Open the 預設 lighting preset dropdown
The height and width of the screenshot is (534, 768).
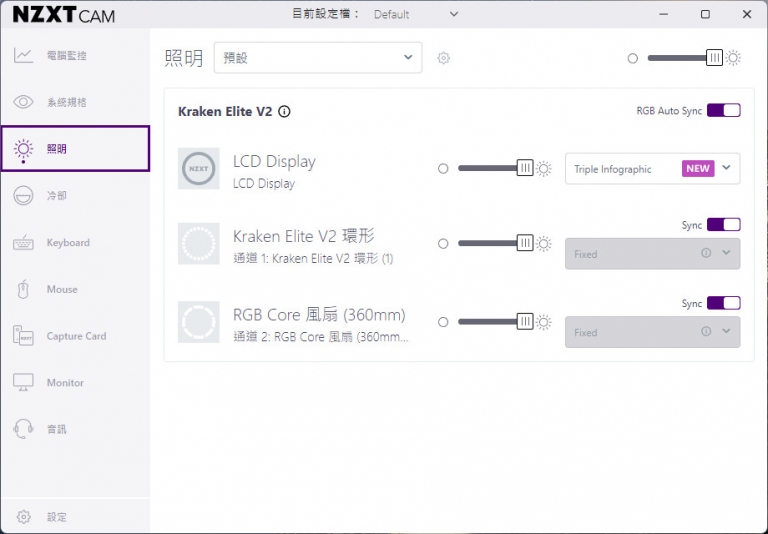pyautogui.click(x=318, y=58)
